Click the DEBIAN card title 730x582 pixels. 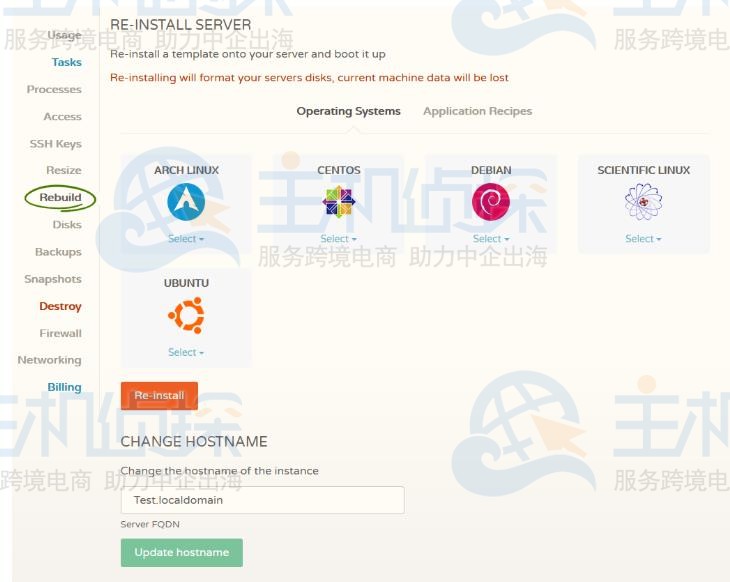click(491, 170)
